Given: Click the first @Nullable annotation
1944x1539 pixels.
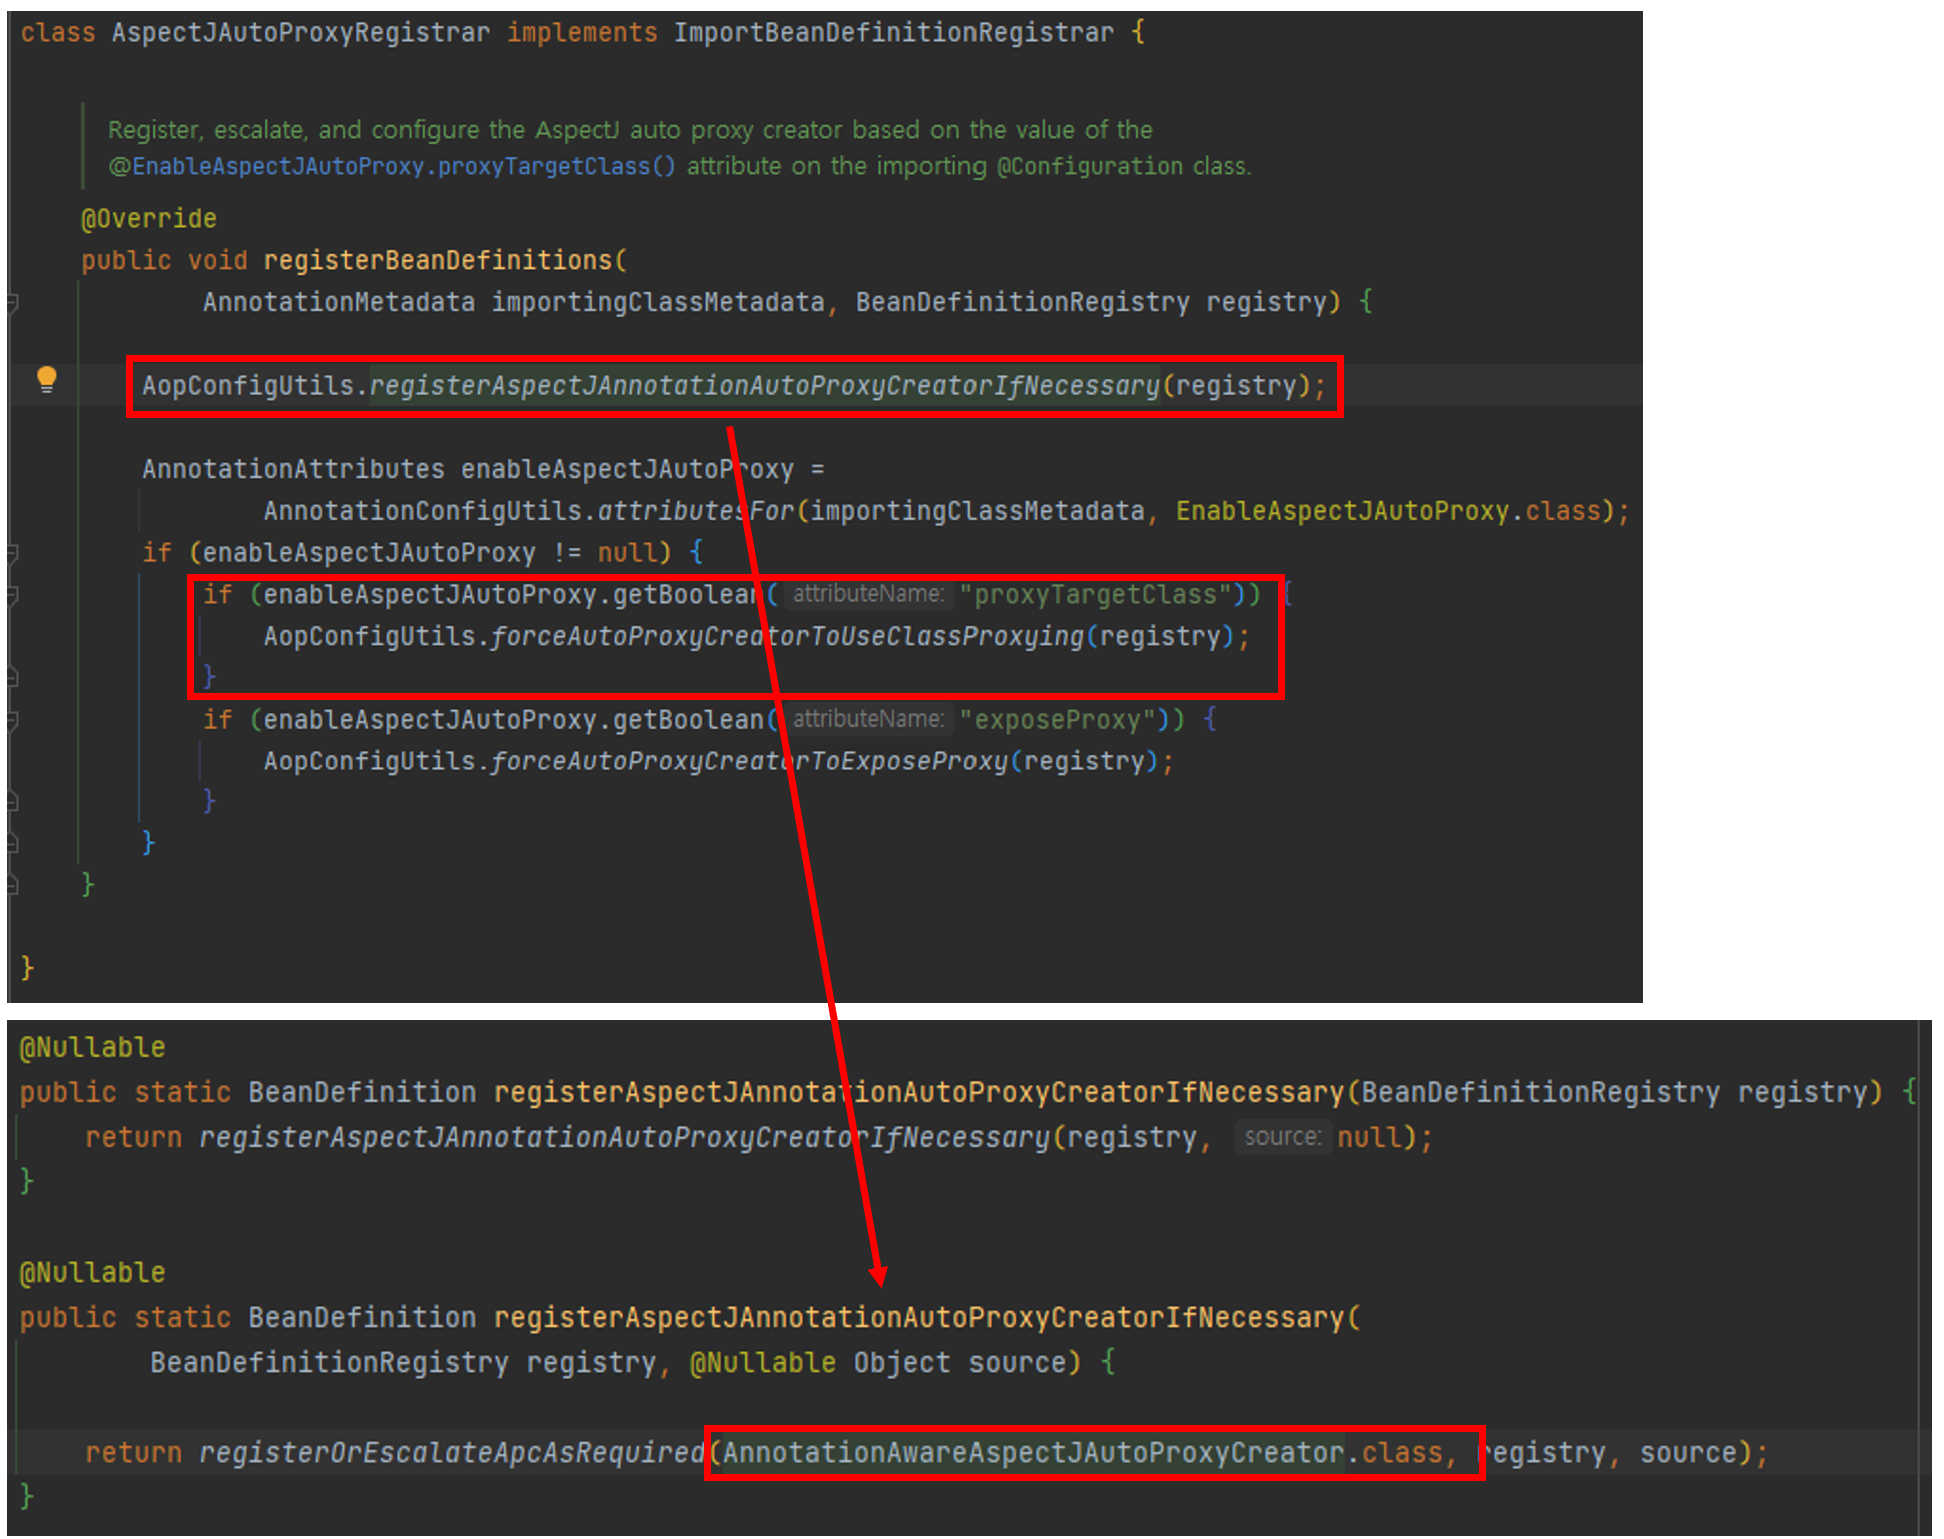Looking at the screenshot, I should (x=93, y=1048).
